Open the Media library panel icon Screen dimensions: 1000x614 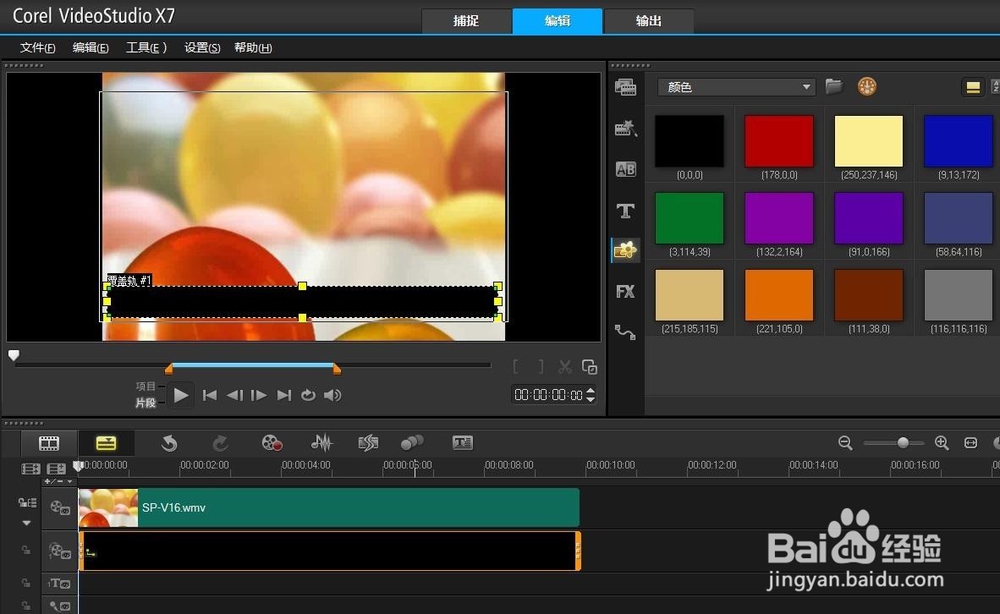(x=625, y=87)
